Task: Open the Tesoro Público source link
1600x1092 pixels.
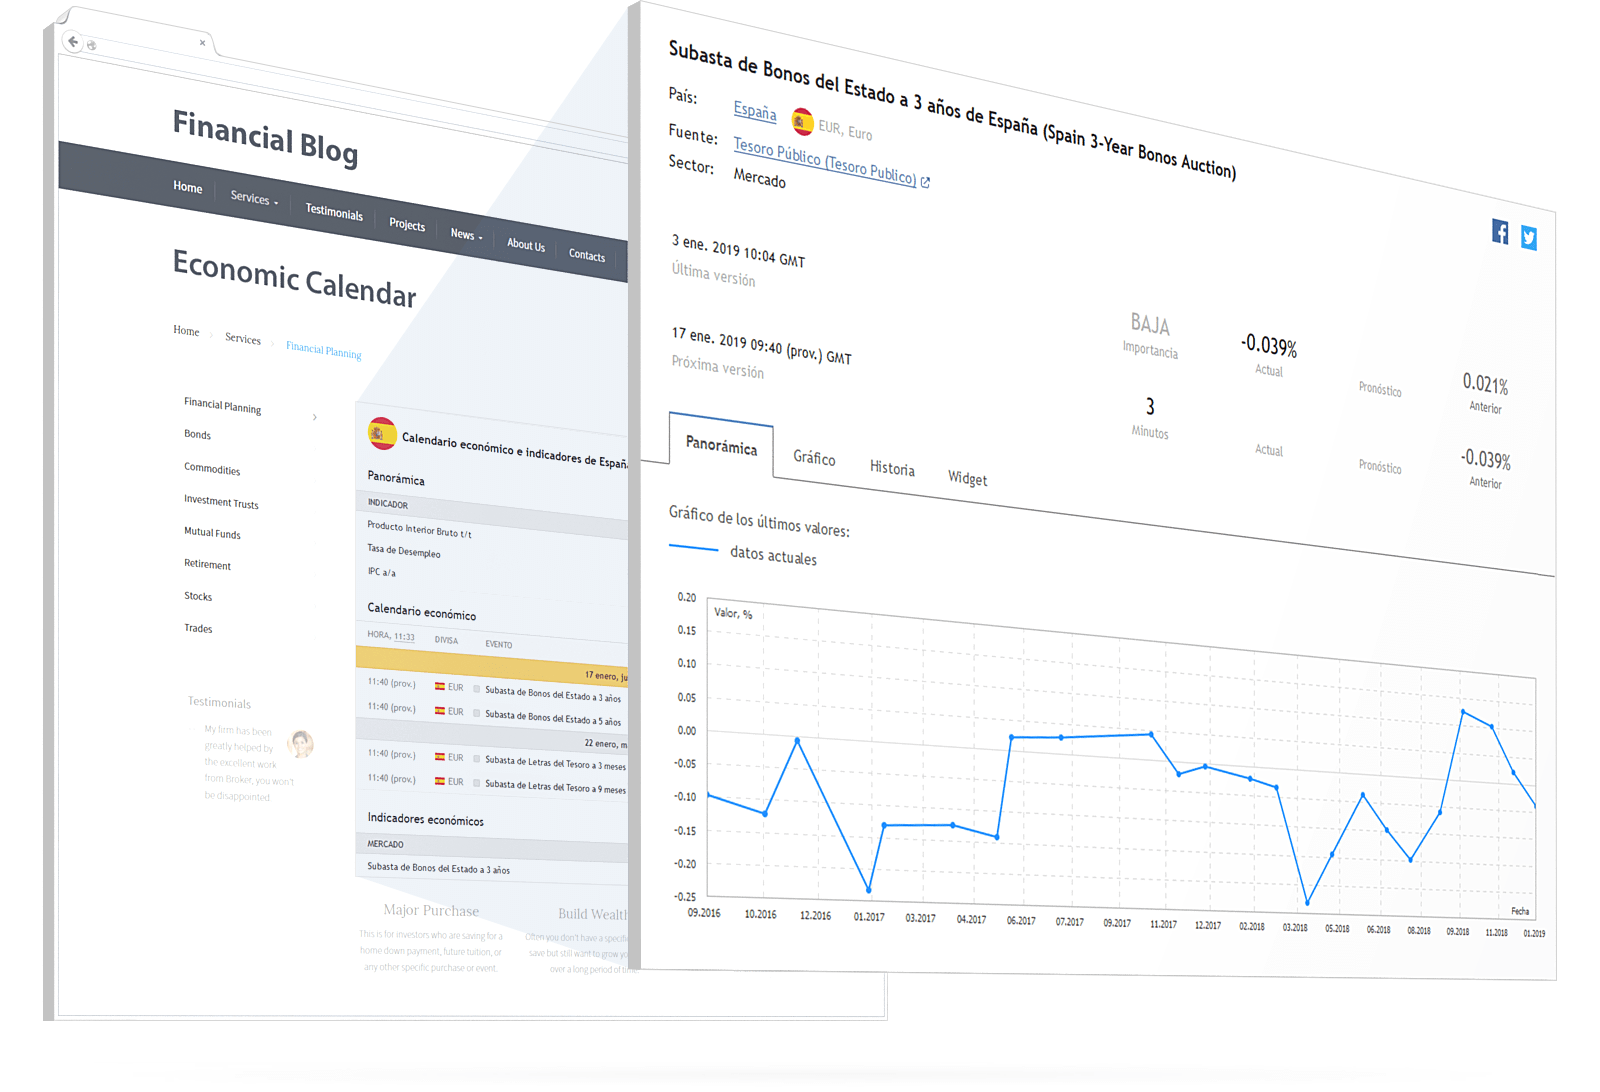Action: [824, 161]
